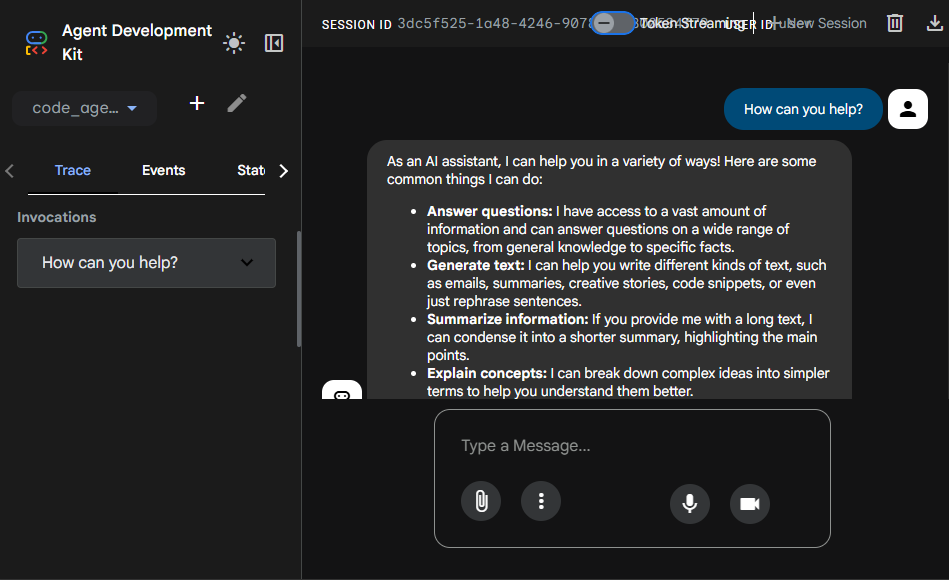Start voice input with the microphone icon

coord(689,504)
